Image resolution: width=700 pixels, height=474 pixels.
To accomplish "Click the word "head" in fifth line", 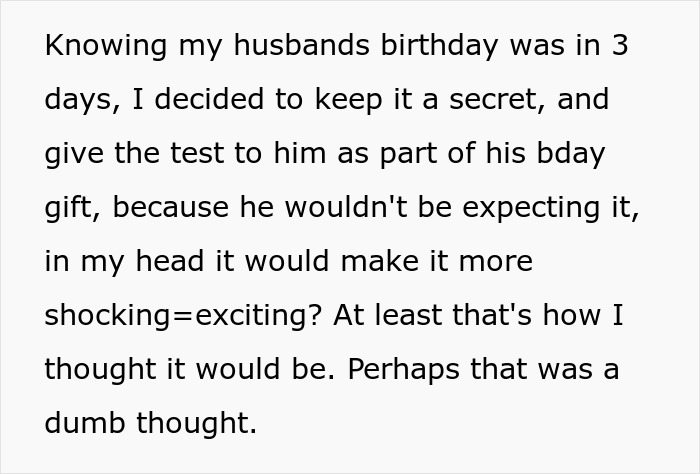I will click(170, 261).
